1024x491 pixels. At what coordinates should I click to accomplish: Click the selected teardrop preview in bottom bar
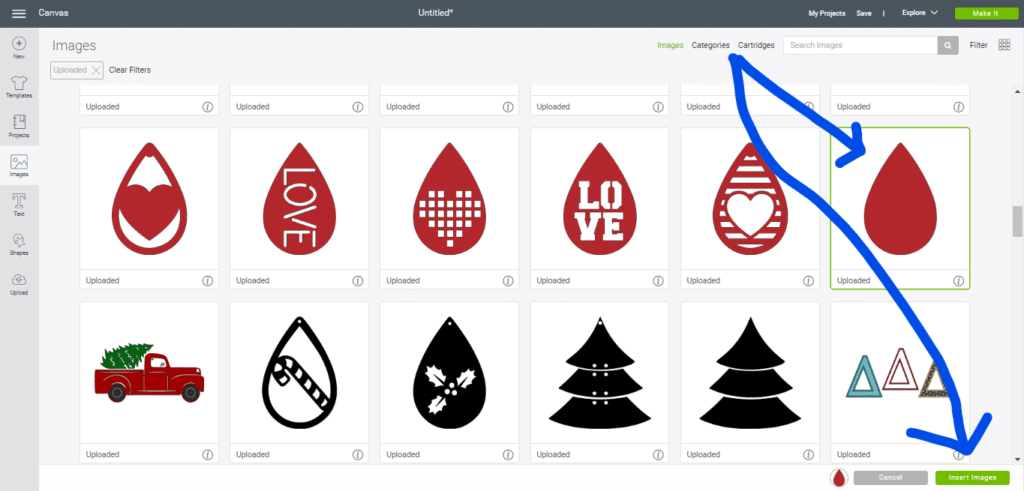click(x=837, y=478)
